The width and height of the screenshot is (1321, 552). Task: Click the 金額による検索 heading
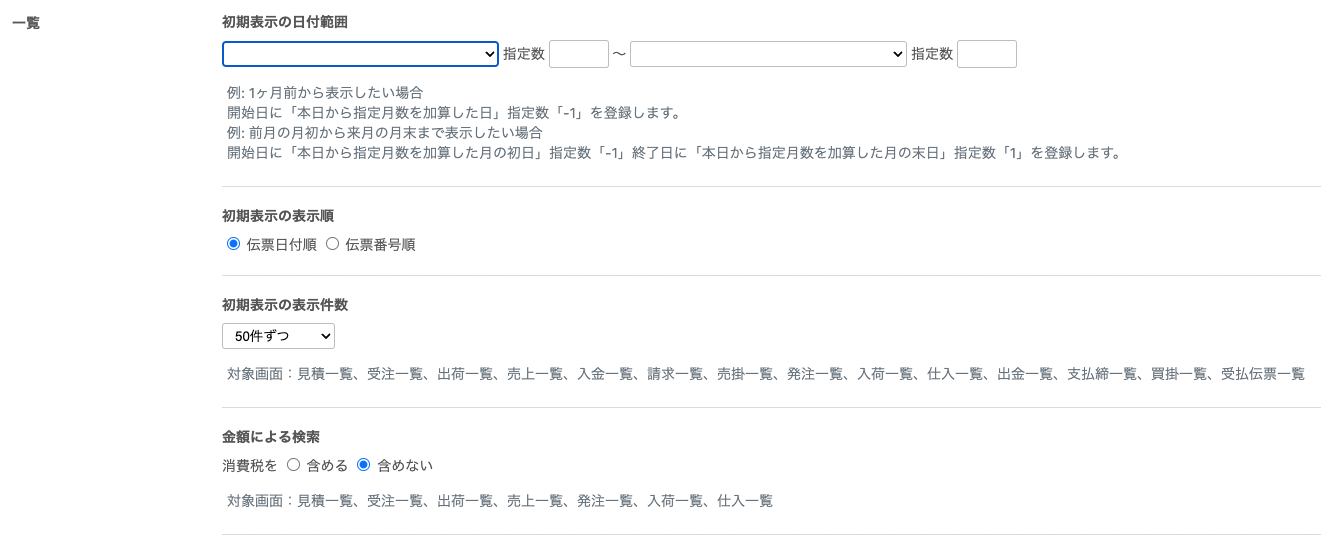271,437
